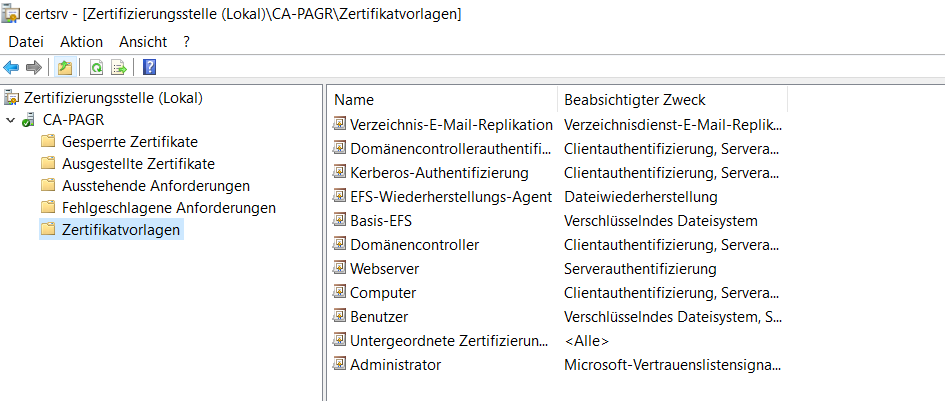The image size is (945, 401).
Task: Select the Gesperrte Zertifikate folder
Action: point(130,142)
